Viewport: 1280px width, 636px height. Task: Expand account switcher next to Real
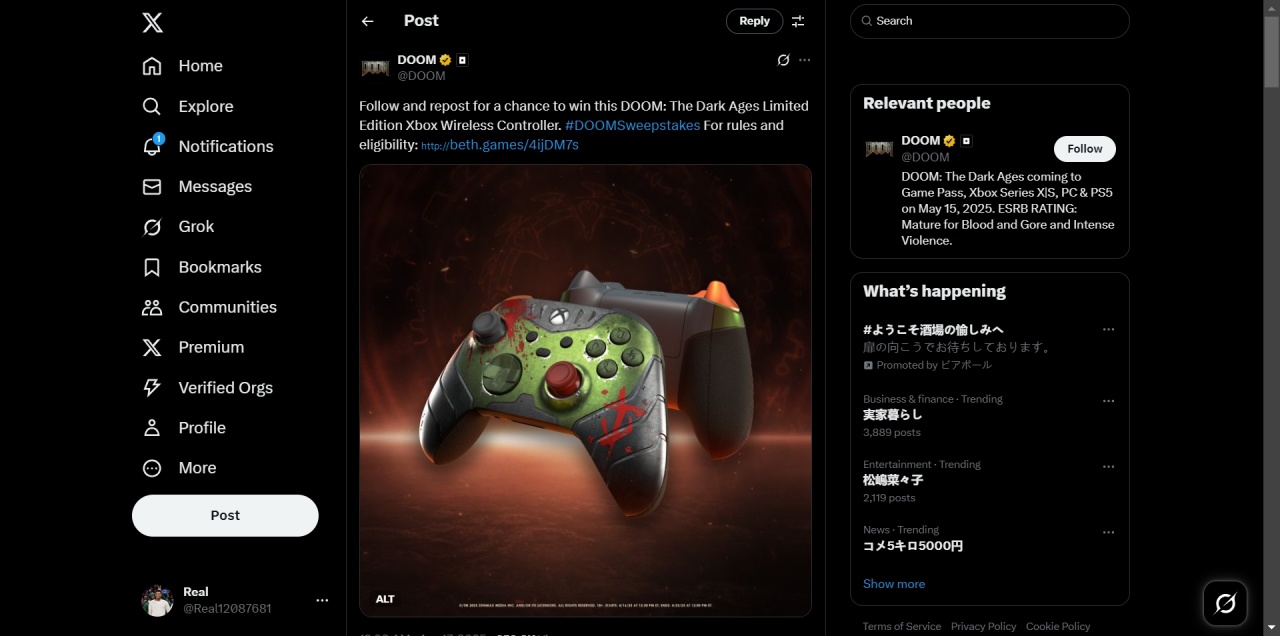coord(322,600)
